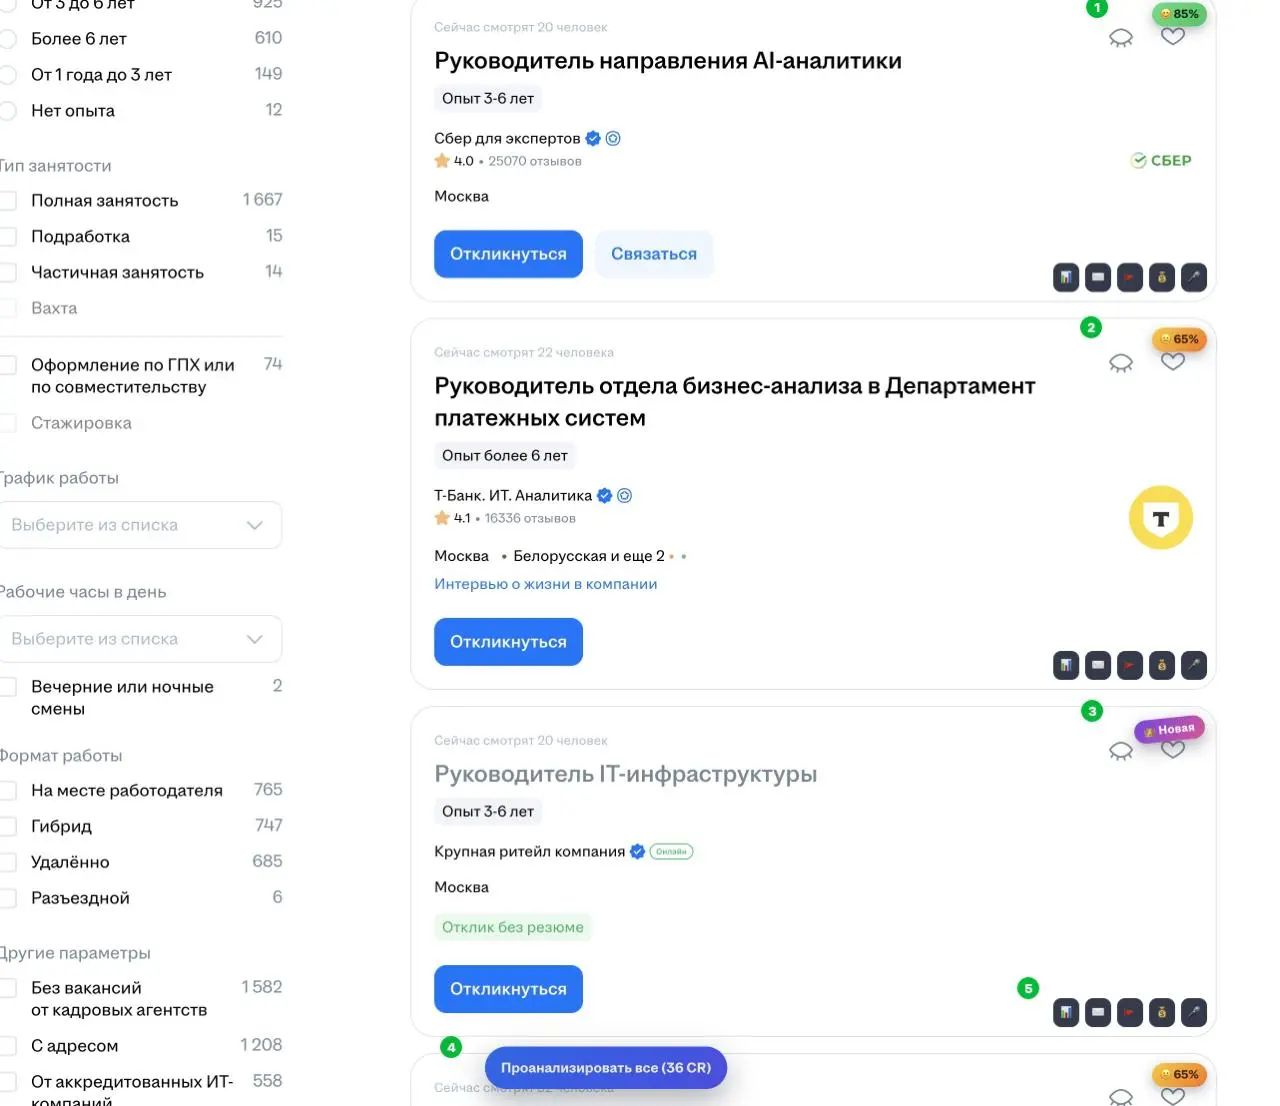Expand the Рабочие часы в день selector
This screenshot has height=1106, width=1280.
[142, 638]
